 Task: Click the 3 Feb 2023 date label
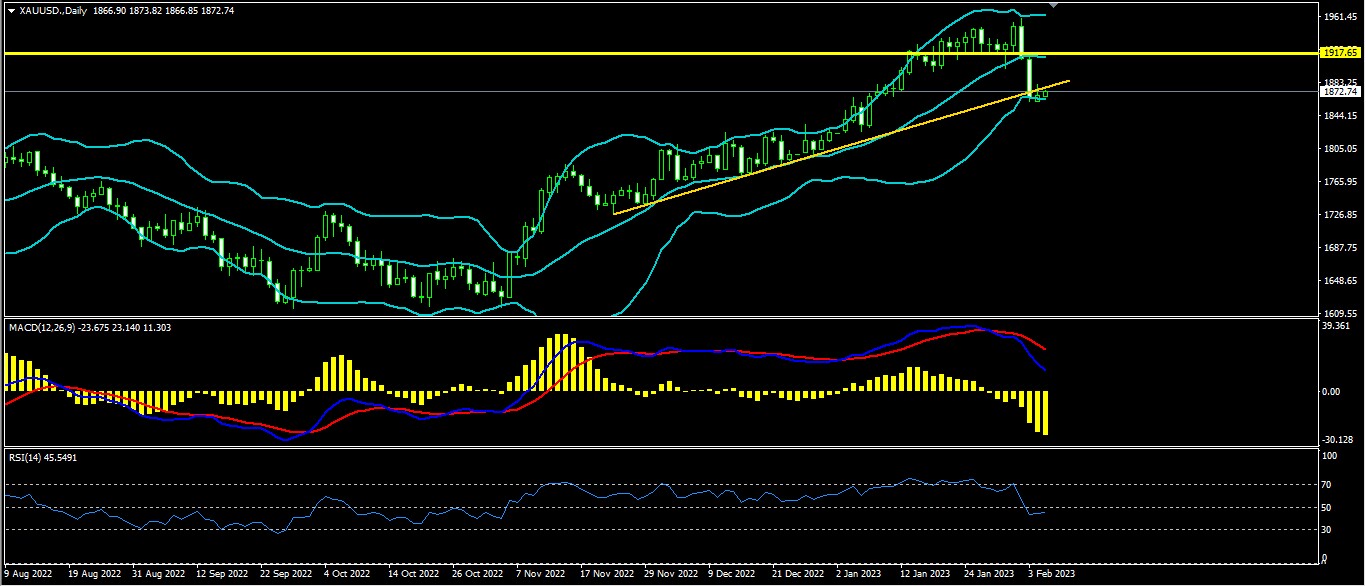(x=1052, y=575)
